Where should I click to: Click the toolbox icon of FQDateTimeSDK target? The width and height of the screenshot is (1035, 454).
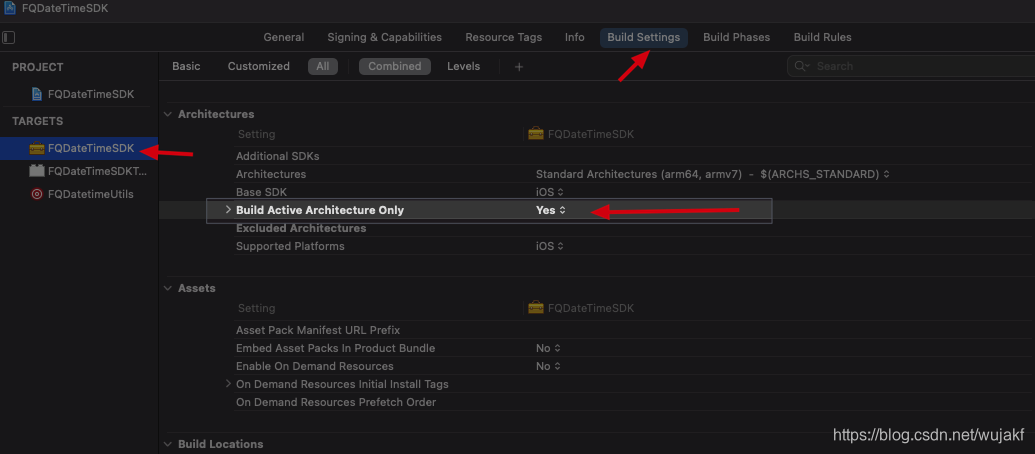tap(37, 148)
